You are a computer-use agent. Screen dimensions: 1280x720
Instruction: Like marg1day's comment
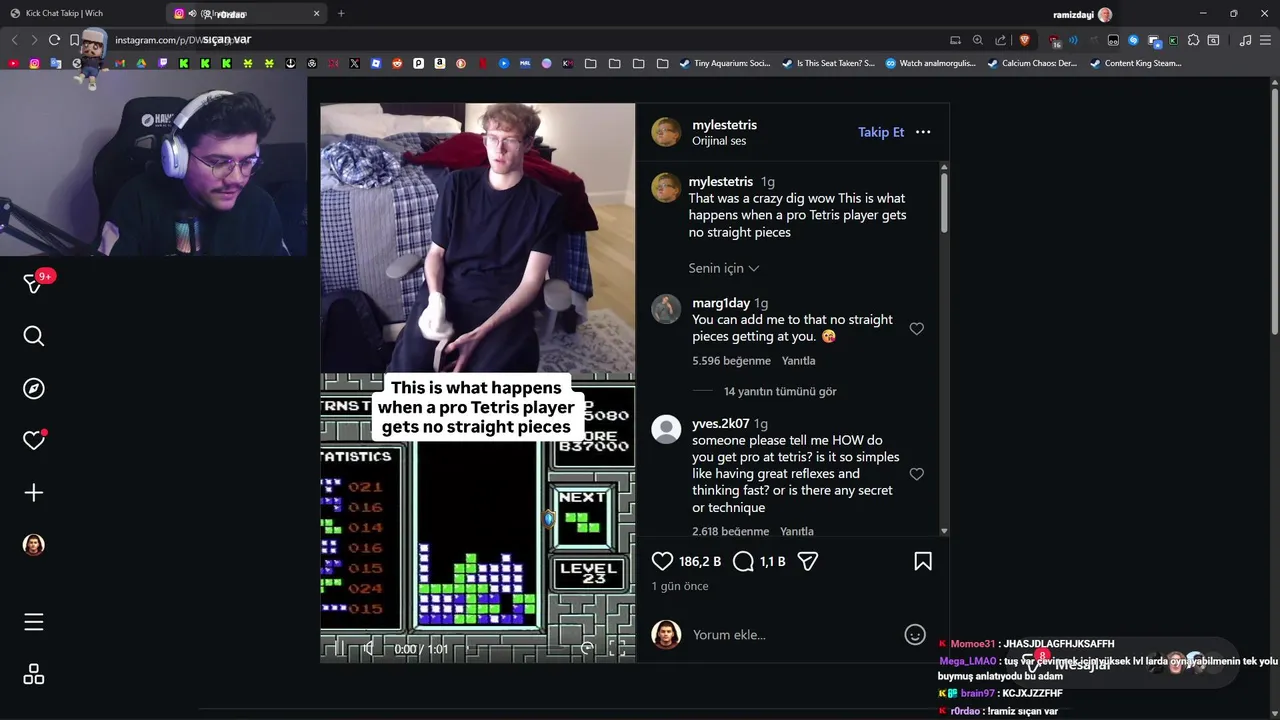917,328
